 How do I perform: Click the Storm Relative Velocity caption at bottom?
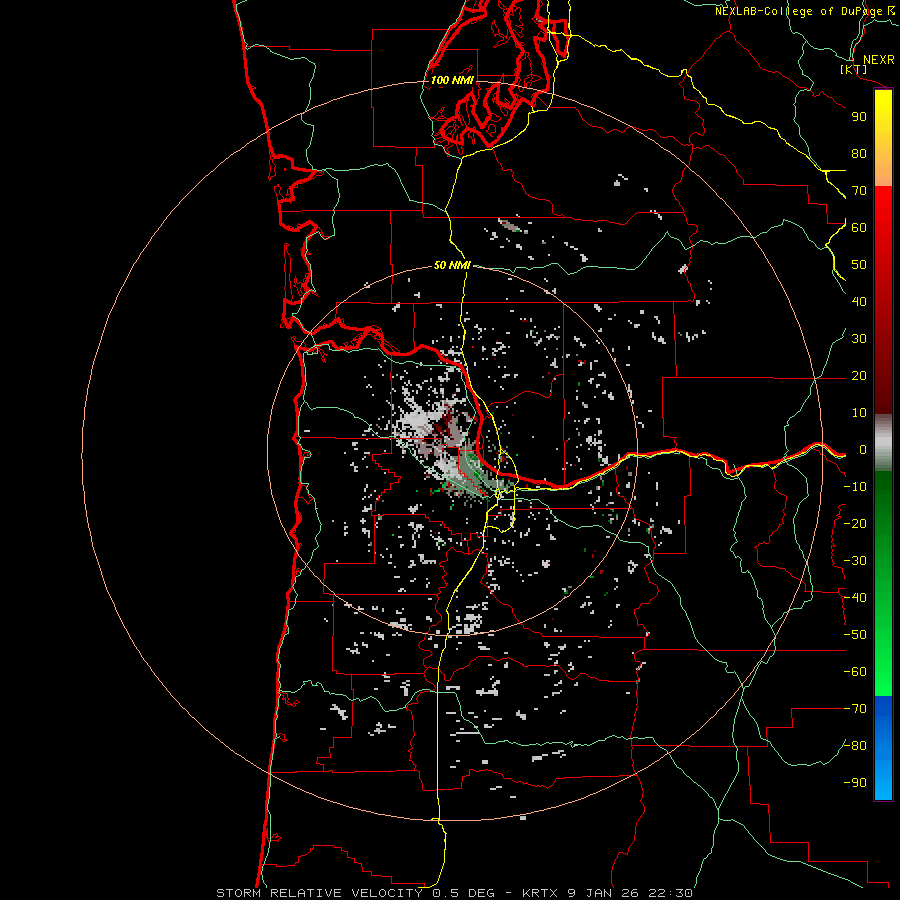[x=454, y=893]
